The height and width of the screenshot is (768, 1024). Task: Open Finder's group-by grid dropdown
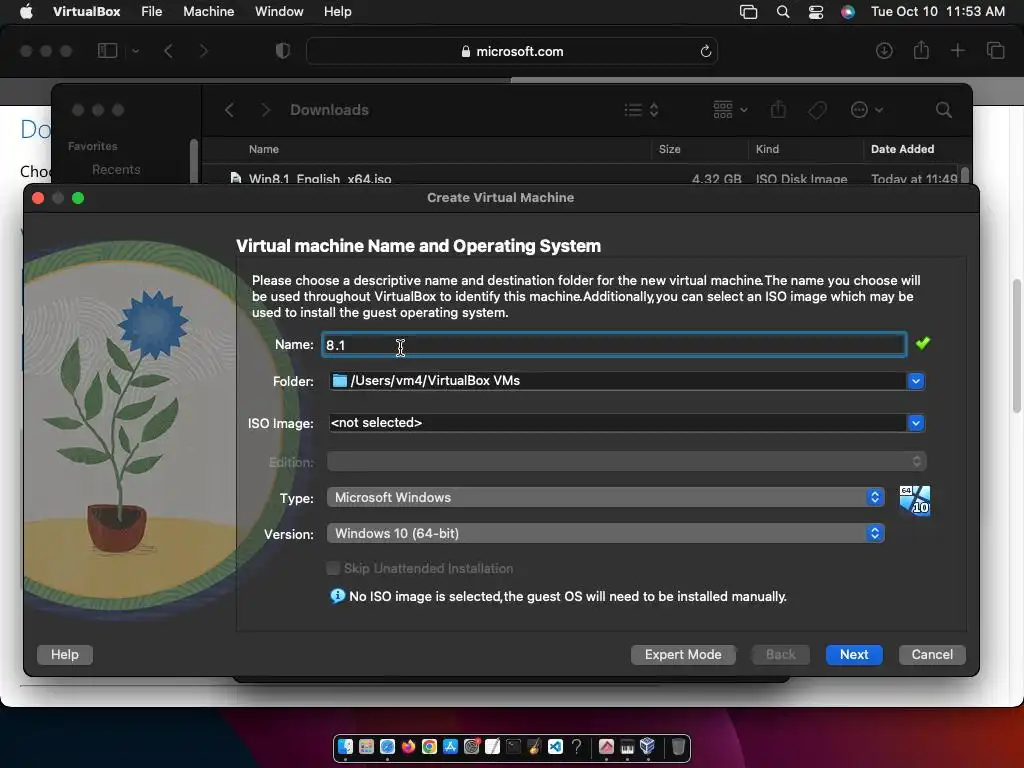[x=730, y=110]
